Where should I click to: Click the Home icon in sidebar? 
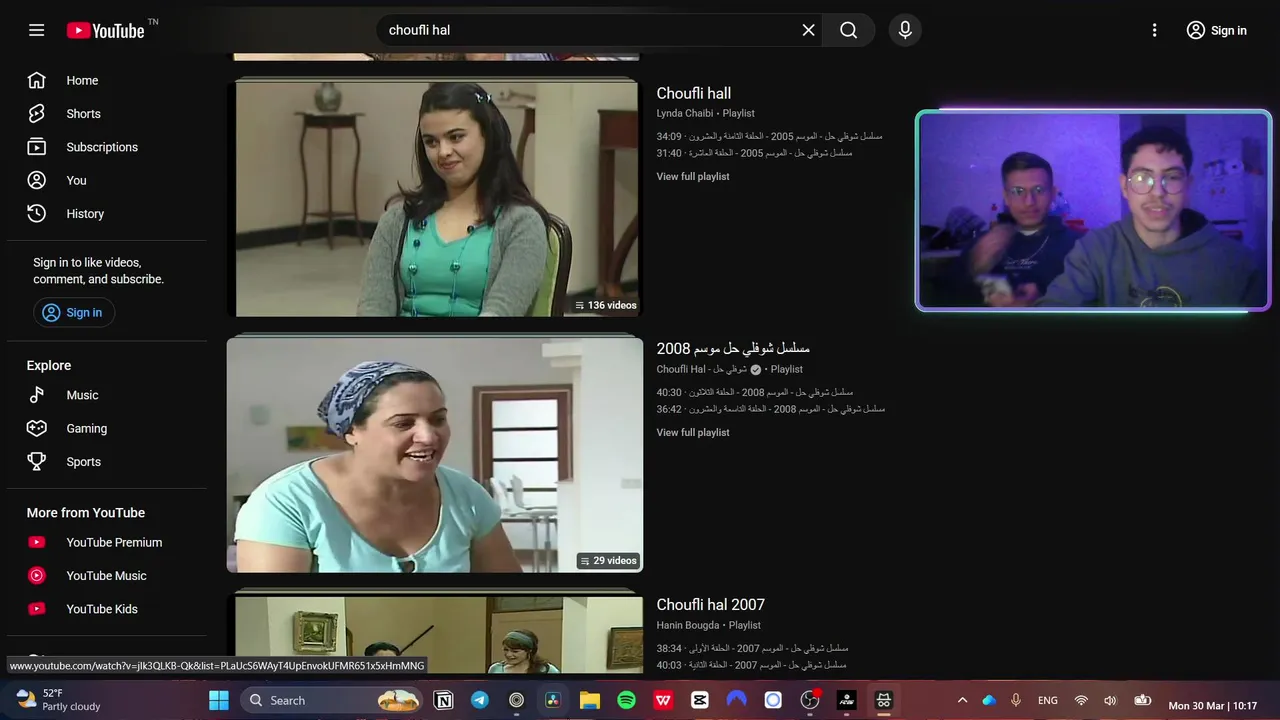pos(37,80)
